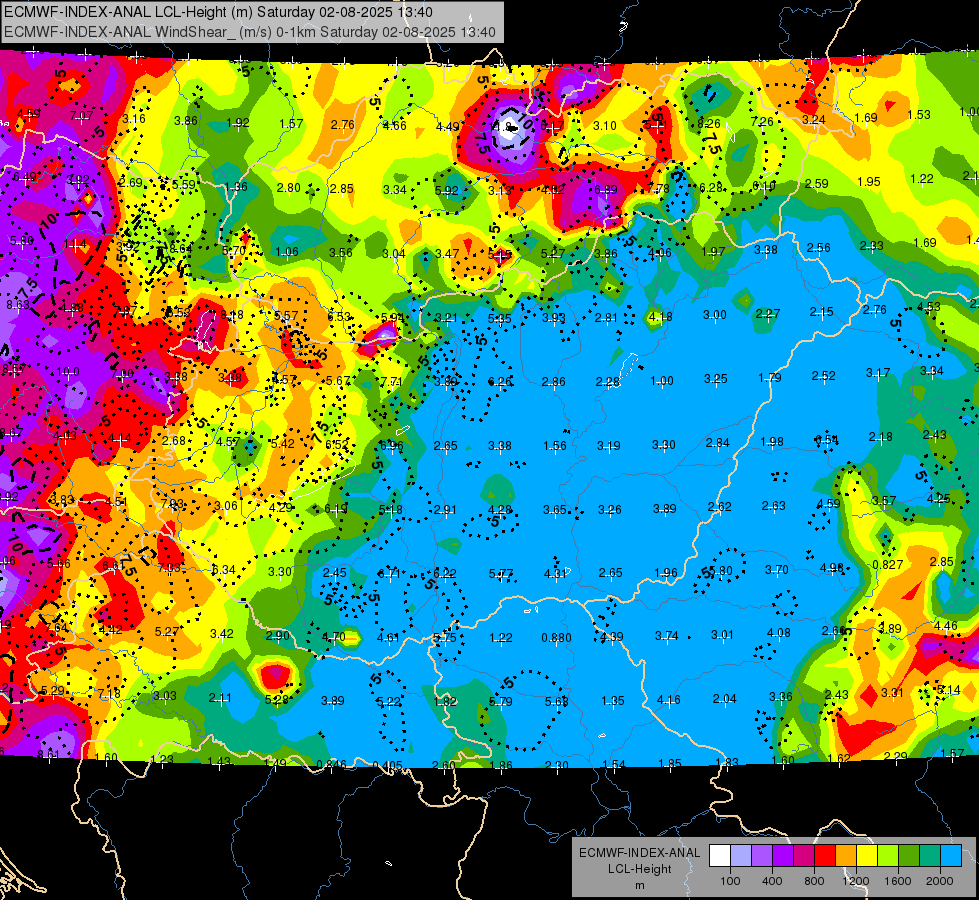Click the 1.92 wind shear value
The image size is (979, 900).
238,122
